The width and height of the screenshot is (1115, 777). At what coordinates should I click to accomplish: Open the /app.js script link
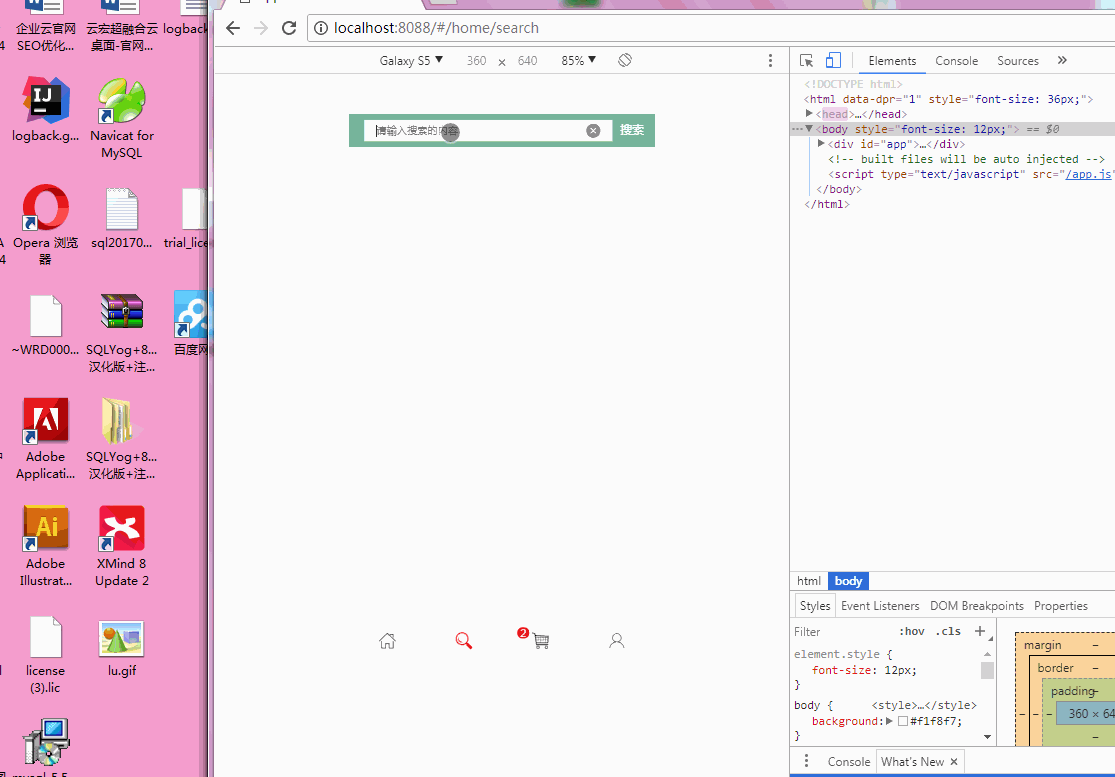point(1089,174)
